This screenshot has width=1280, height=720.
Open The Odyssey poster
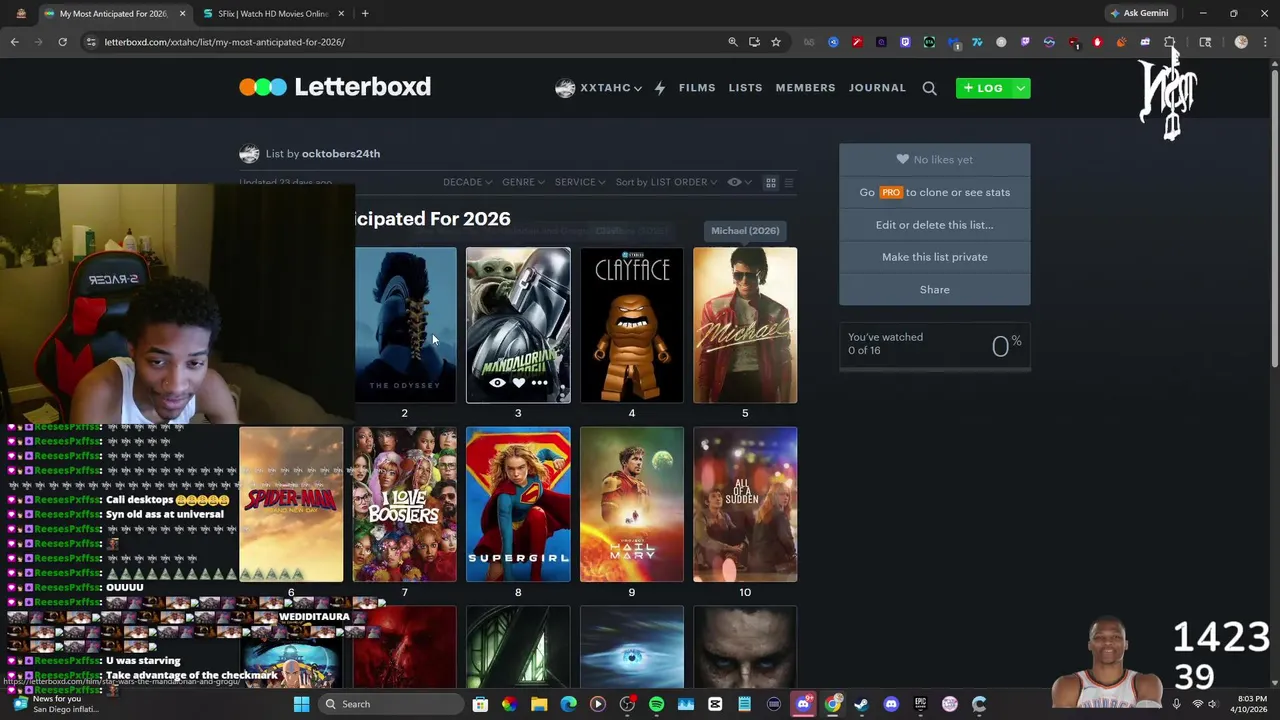405,325
